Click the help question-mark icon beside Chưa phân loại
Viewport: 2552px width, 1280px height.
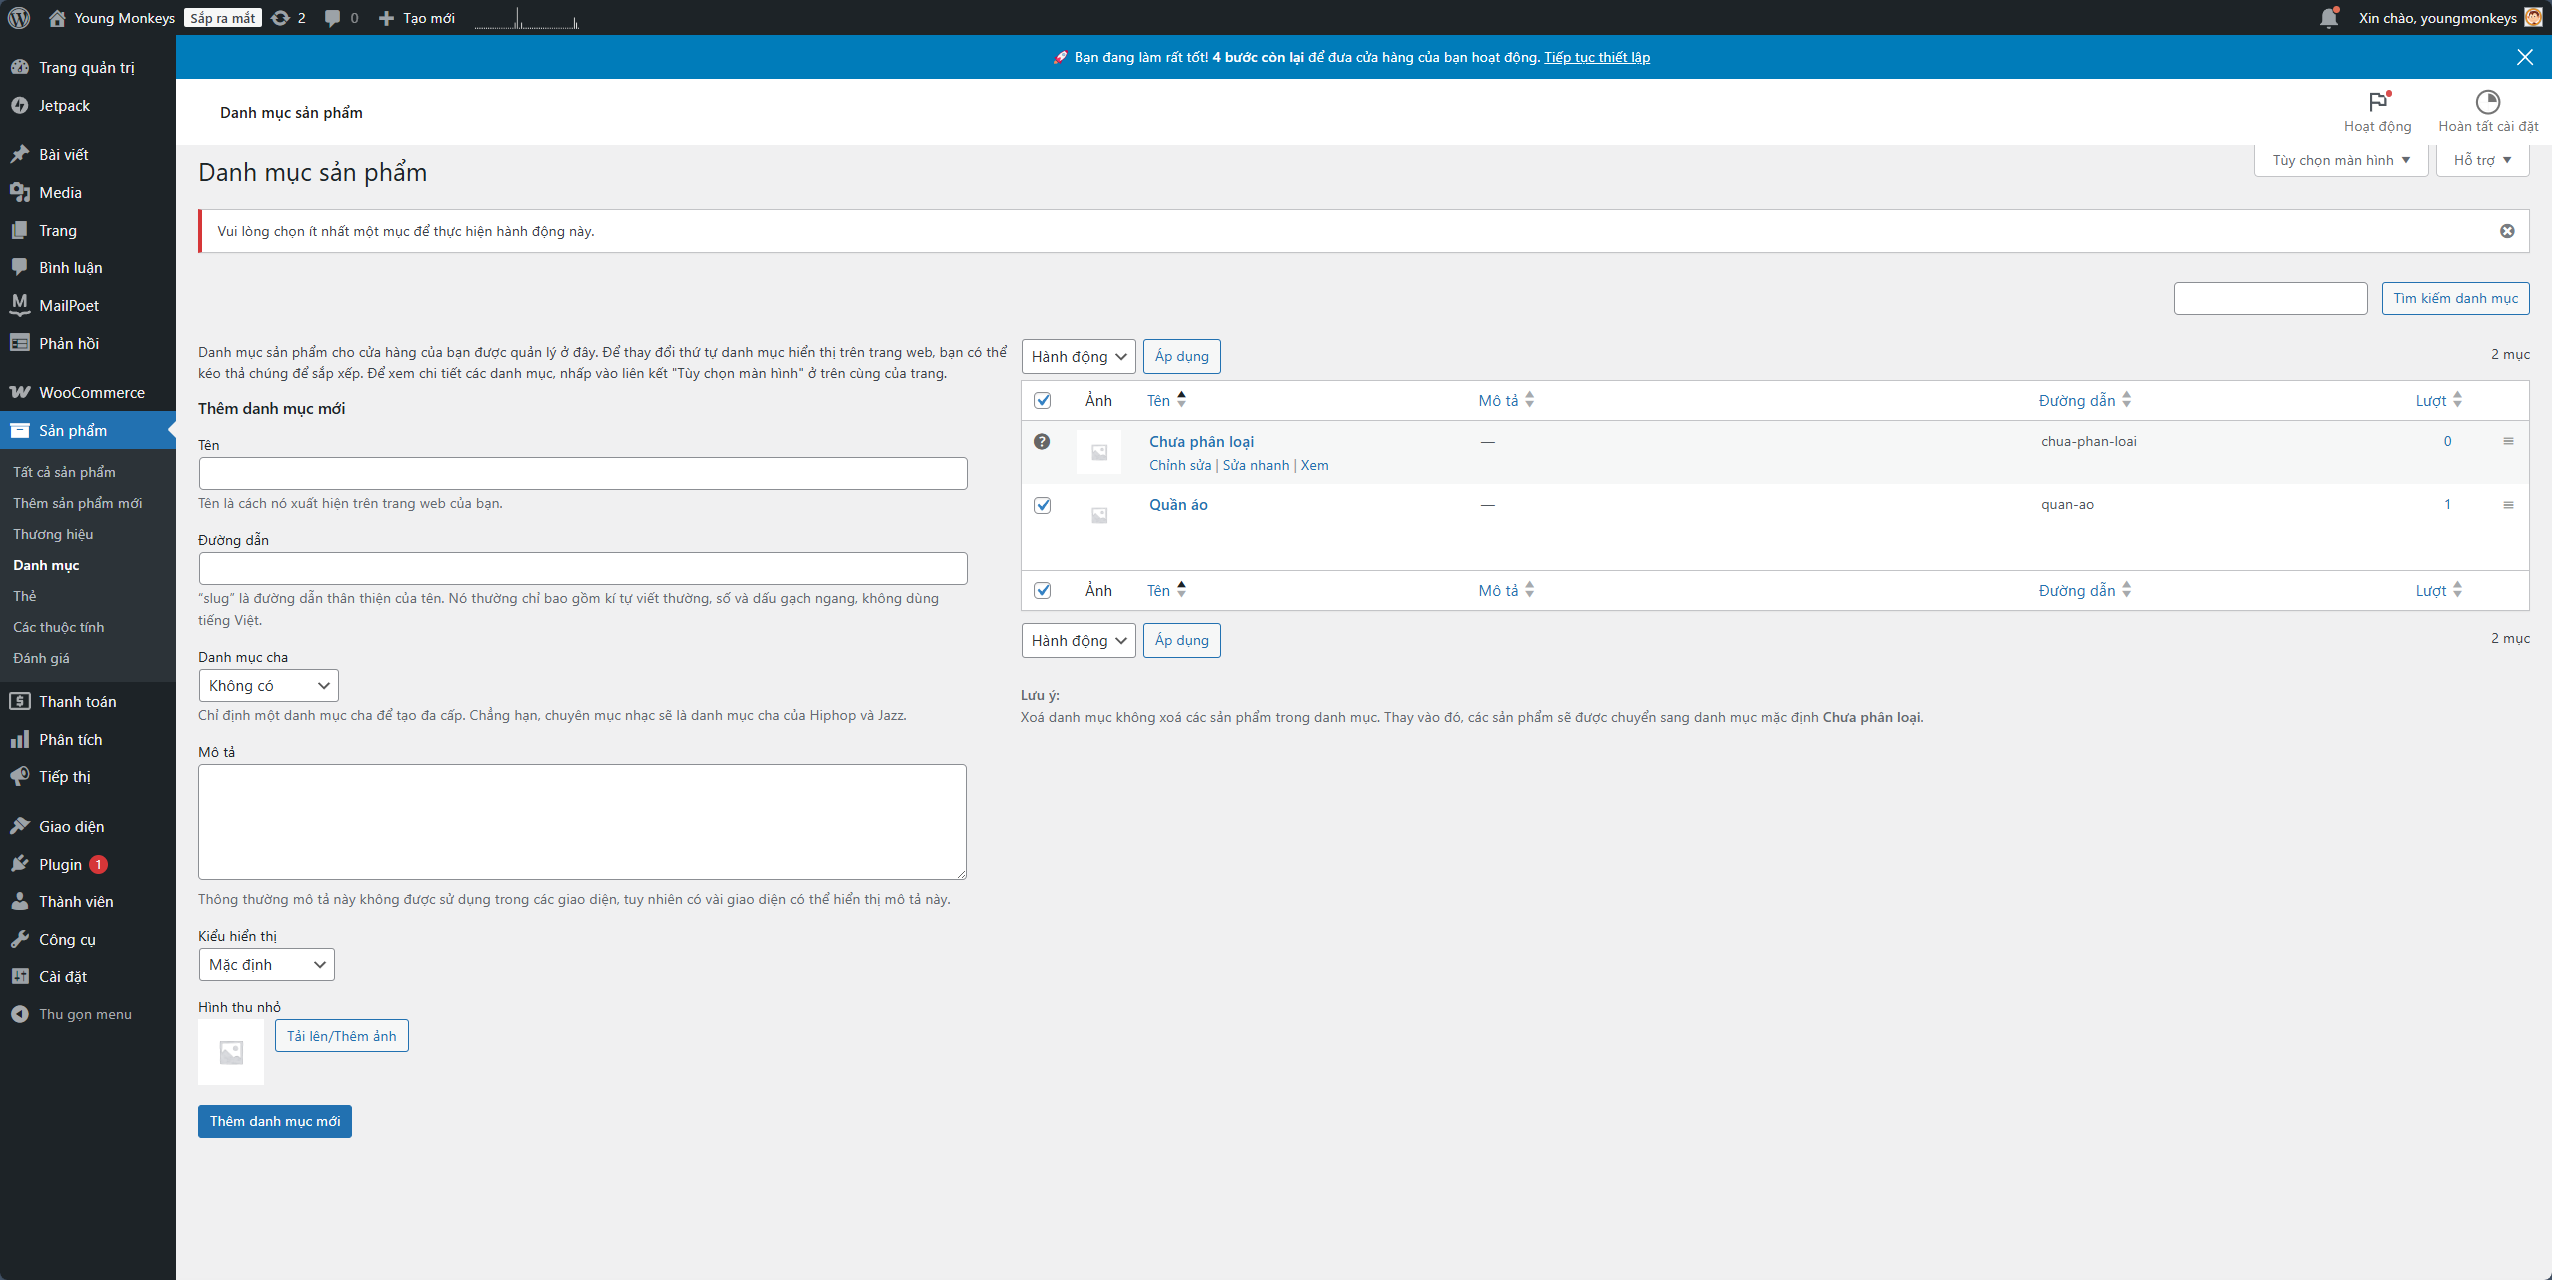(1042, 441)
